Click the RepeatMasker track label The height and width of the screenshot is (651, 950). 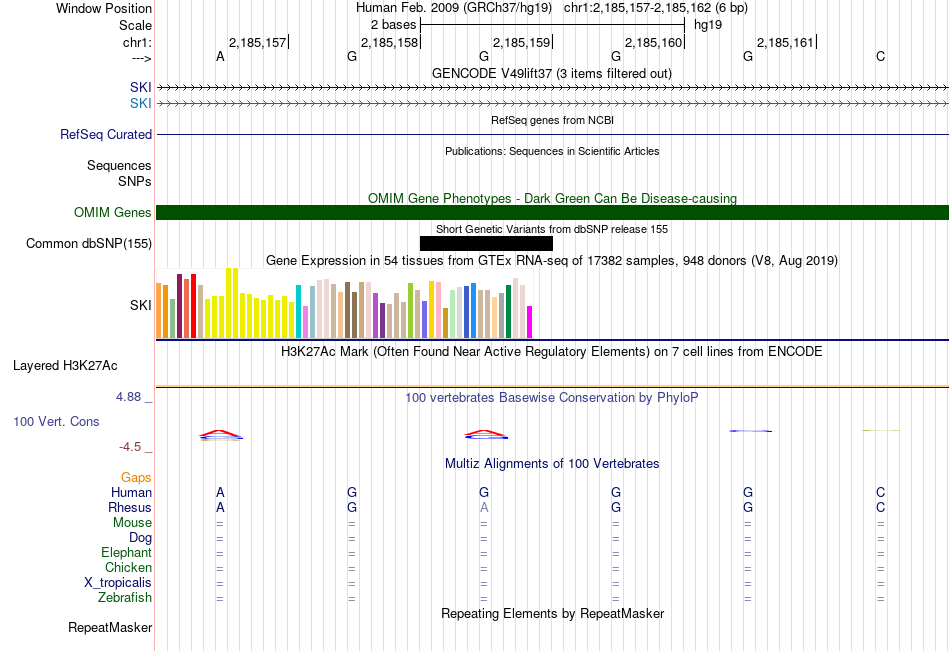coord(110,627)
